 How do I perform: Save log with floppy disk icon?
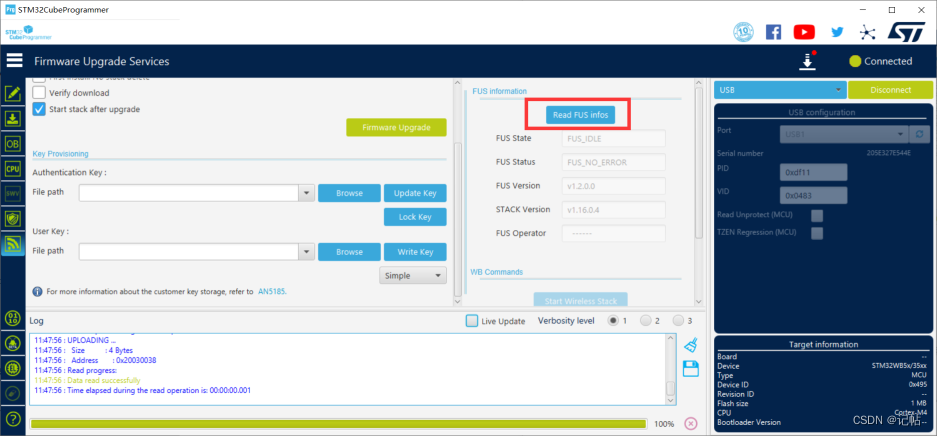[x=691, y=369]
